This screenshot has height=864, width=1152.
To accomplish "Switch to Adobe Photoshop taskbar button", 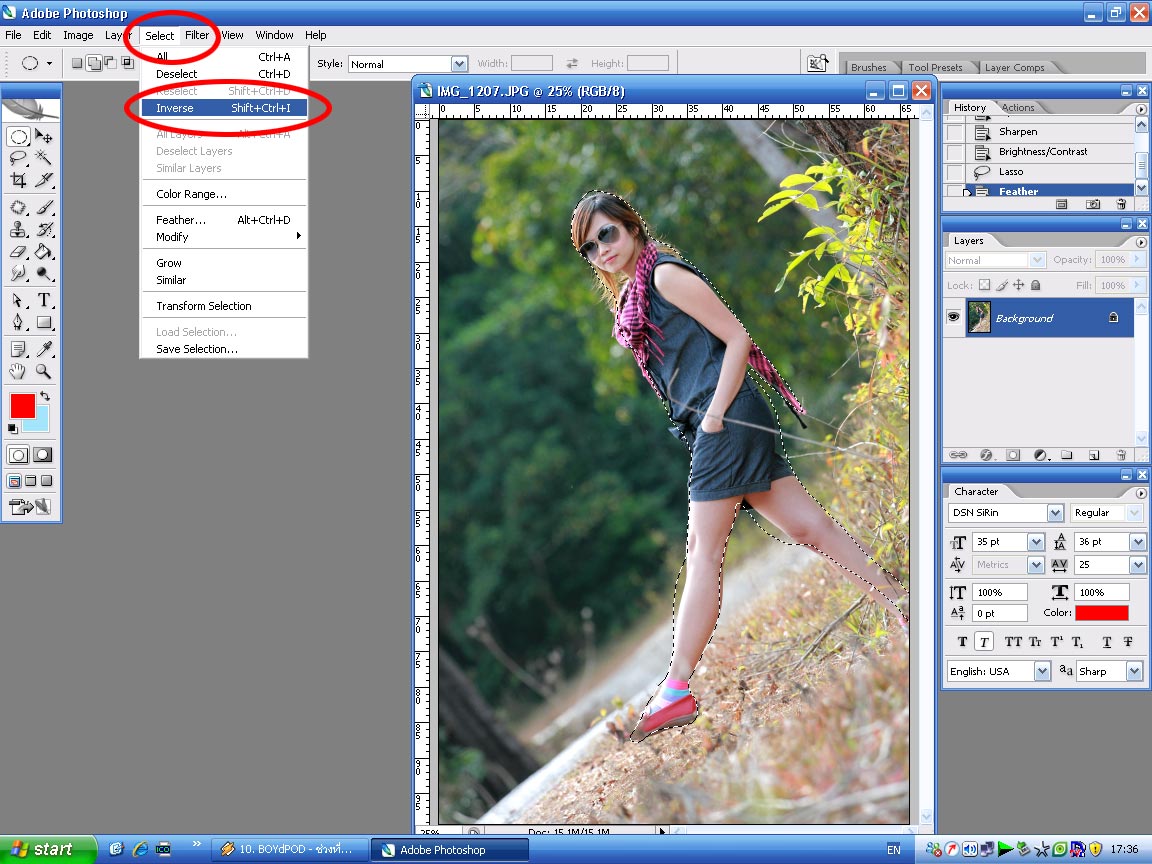I will (x=449, y=850).
